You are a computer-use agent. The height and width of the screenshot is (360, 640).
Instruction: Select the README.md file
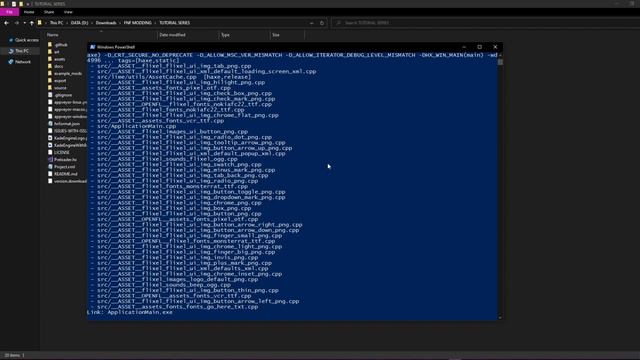pos(66,174)
